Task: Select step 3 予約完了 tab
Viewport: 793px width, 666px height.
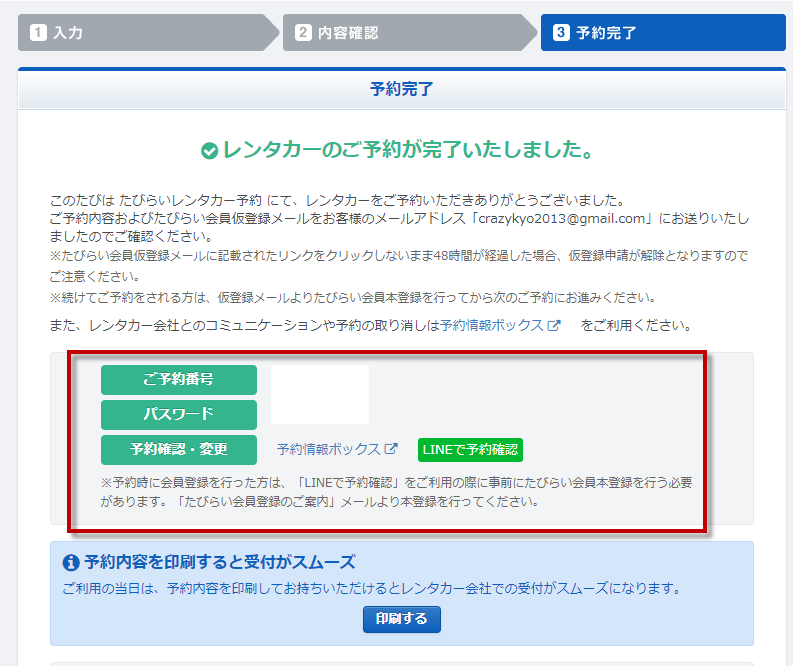Action: (x=663, y=33)
